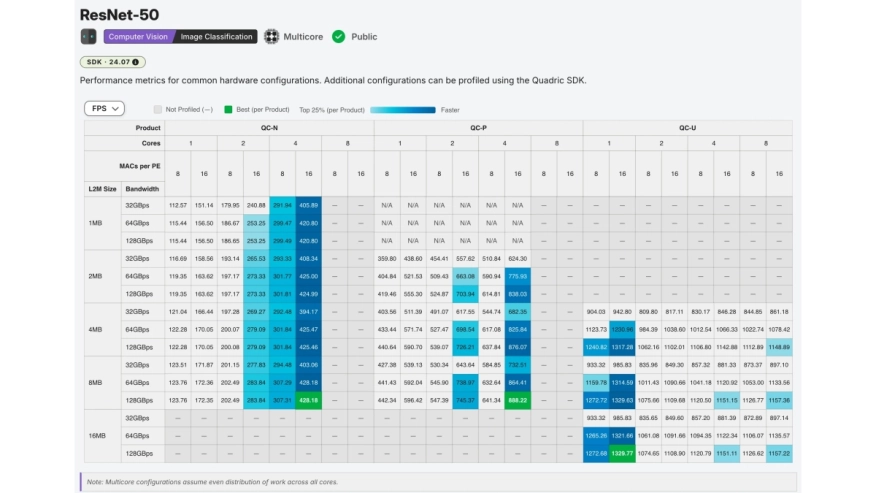This screenshot has height=493, width=876.
Task: Click the green Public checkmark icon
Action: pos(339,36)
